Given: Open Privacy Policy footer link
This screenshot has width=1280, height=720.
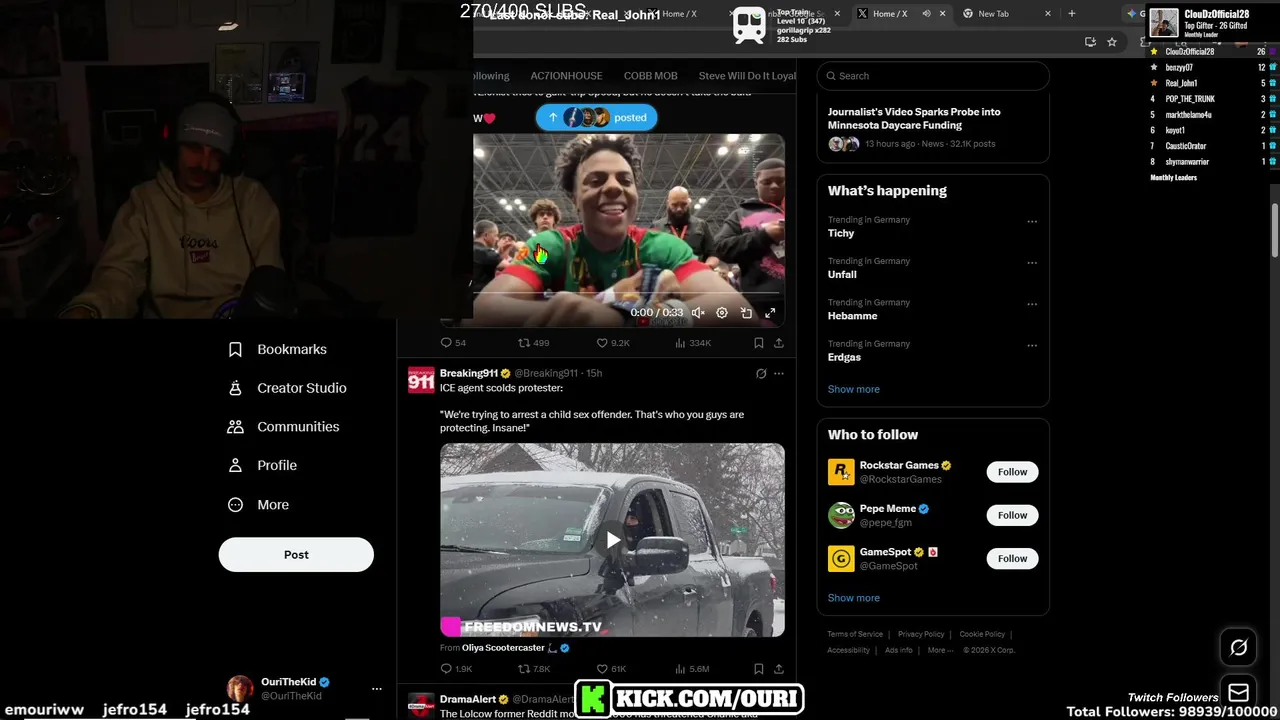Looking at the screenshot, I should [x=921, y=634].
